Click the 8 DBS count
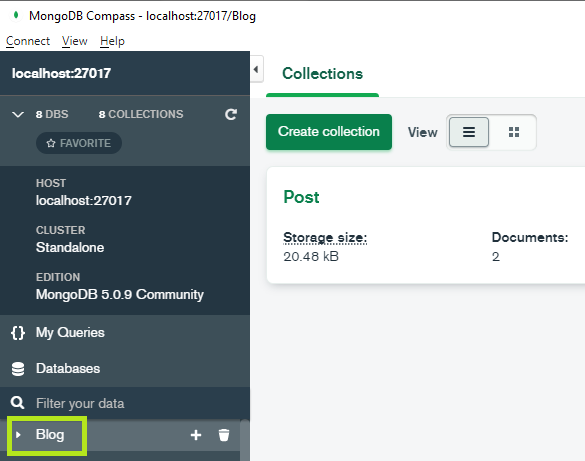The width and height of the screenshot is (585, 461). [52, 114]
